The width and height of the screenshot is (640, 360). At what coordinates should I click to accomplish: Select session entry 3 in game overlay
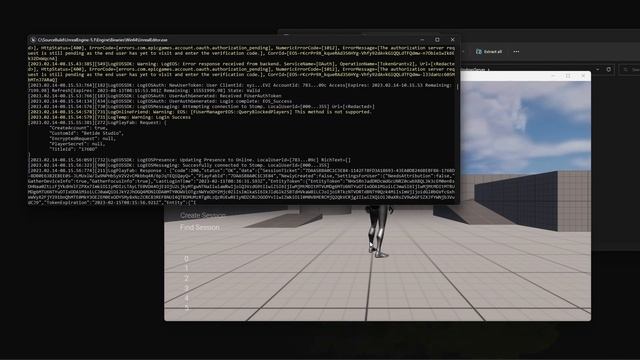(186, 288)
